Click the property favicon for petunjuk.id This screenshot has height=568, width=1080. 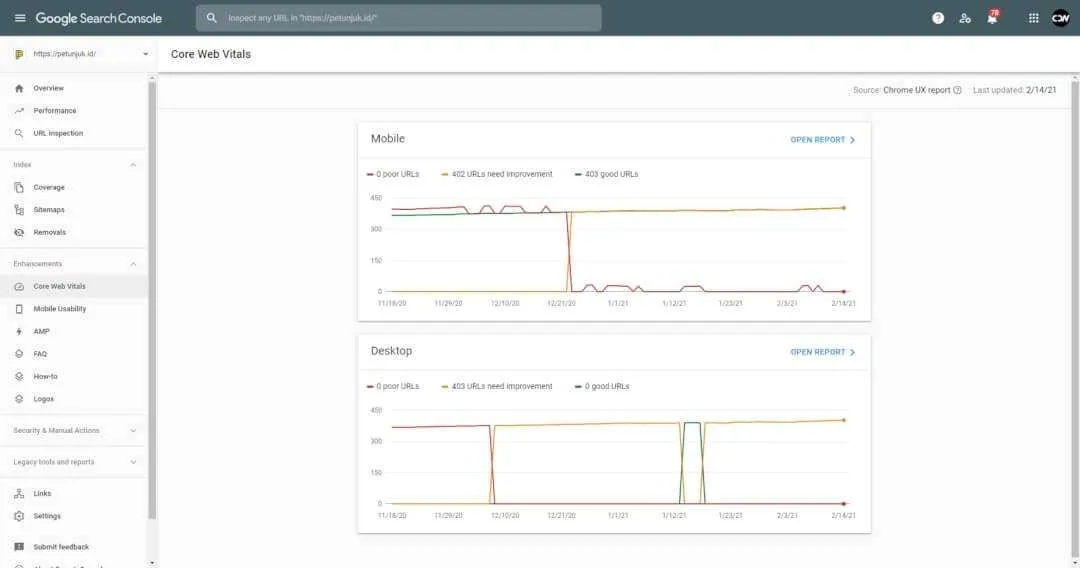(x=19, y=54)
